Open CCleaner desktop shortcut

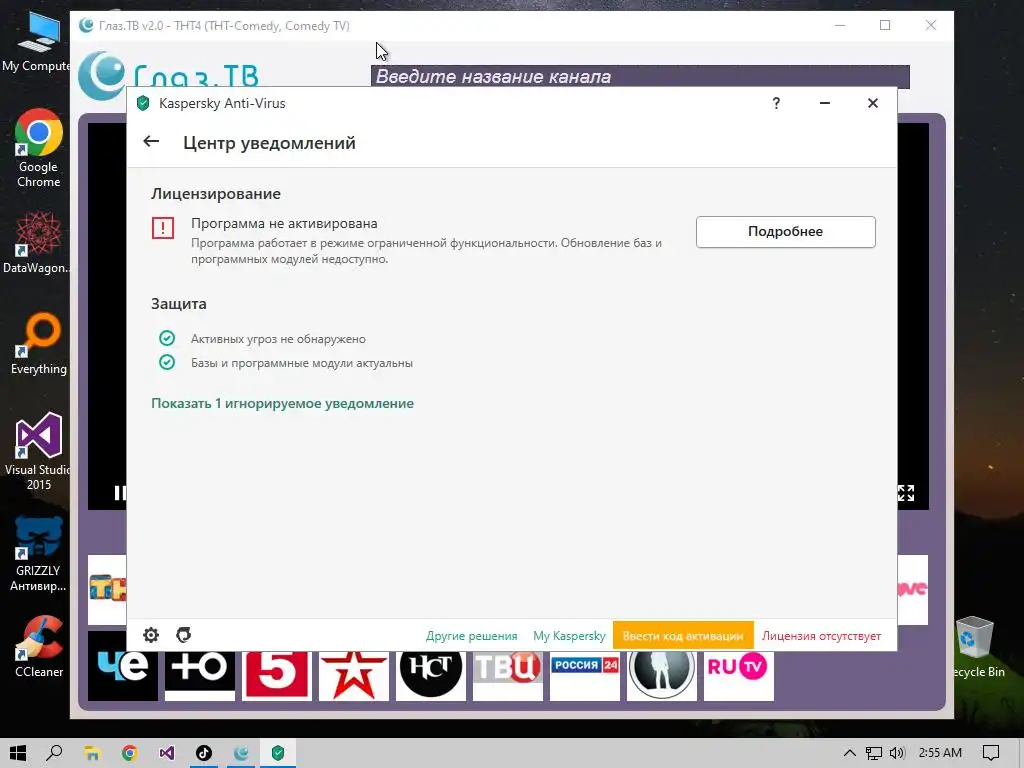39,647
